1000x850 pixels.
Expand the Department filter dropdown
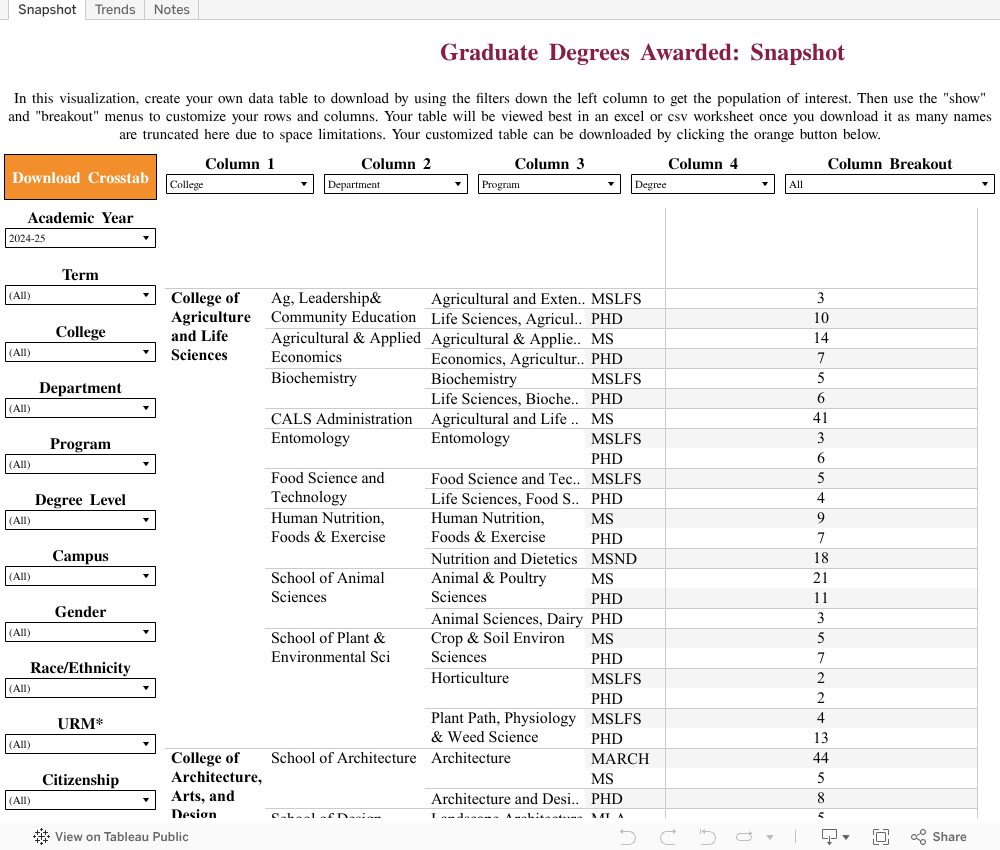[80, 408]
